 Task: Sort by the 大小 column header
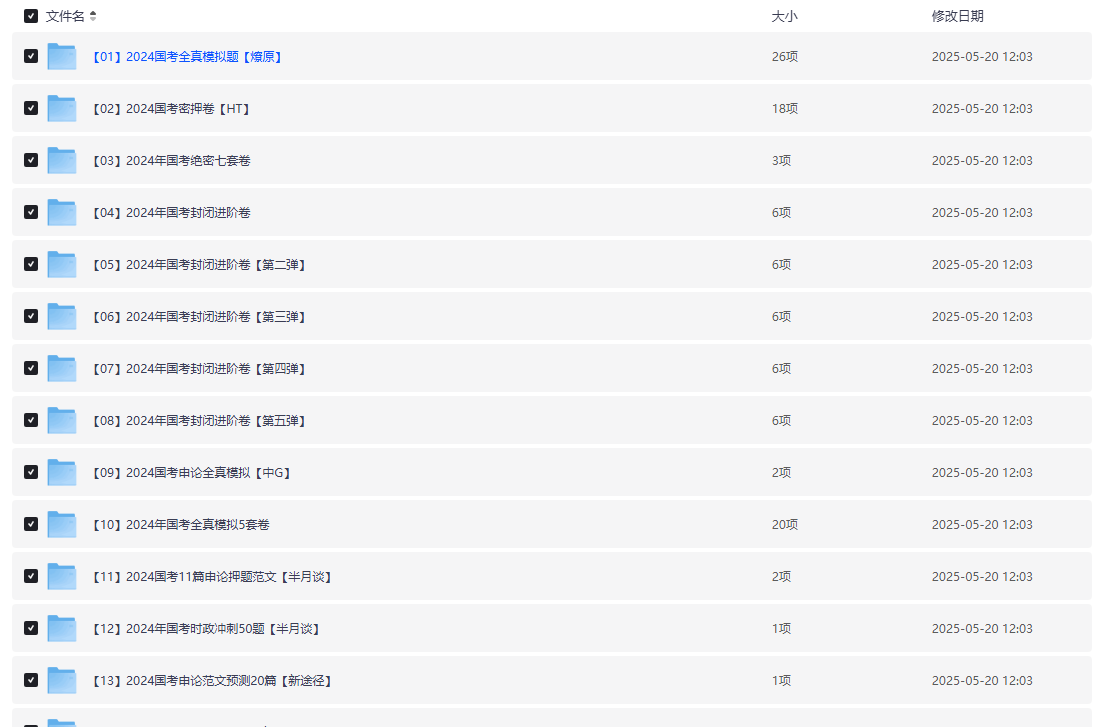point(784,16)
